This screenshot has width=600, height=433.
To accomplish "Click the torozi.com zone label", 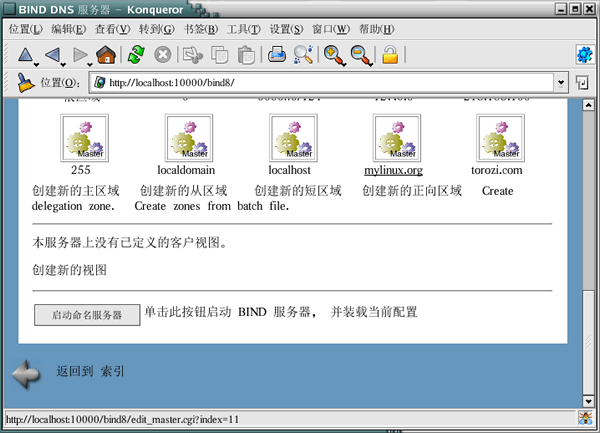I will pyautogui.click(x=497, y=170).
